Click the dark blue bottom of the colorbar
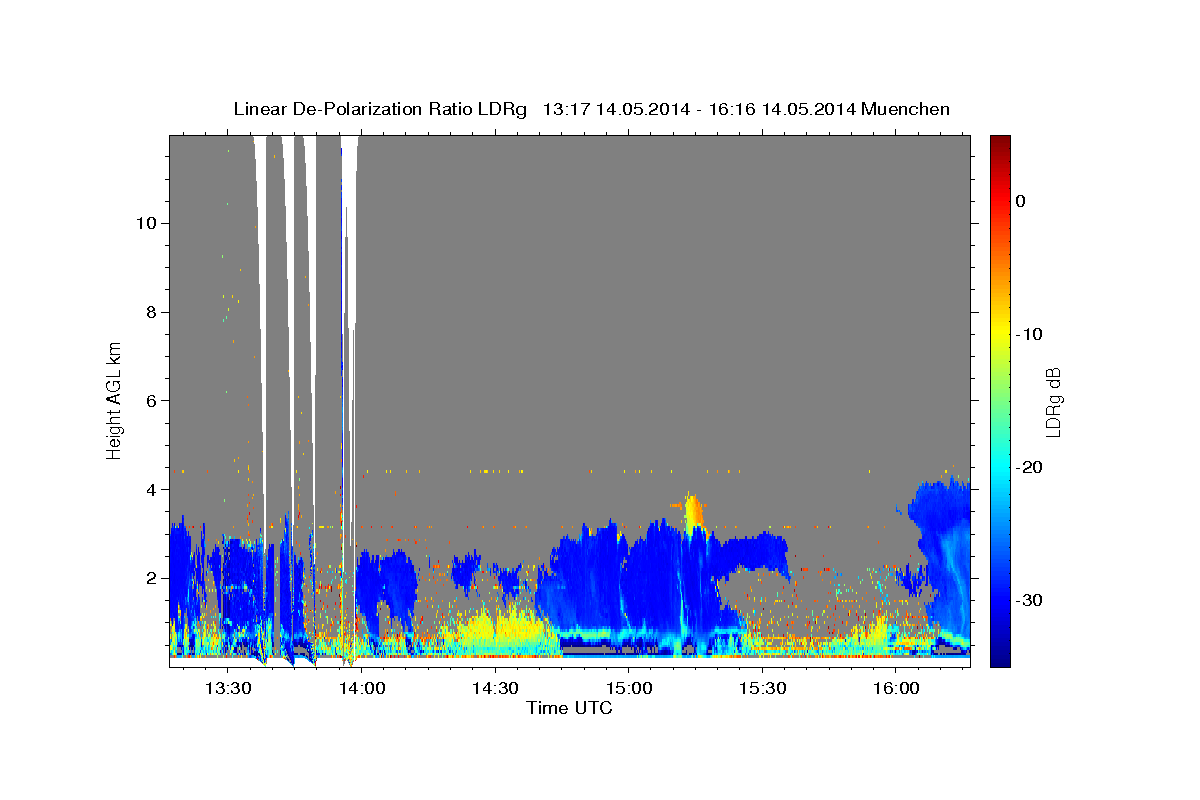Viewport: 1200px width, 800px height. click(1000, 658)
